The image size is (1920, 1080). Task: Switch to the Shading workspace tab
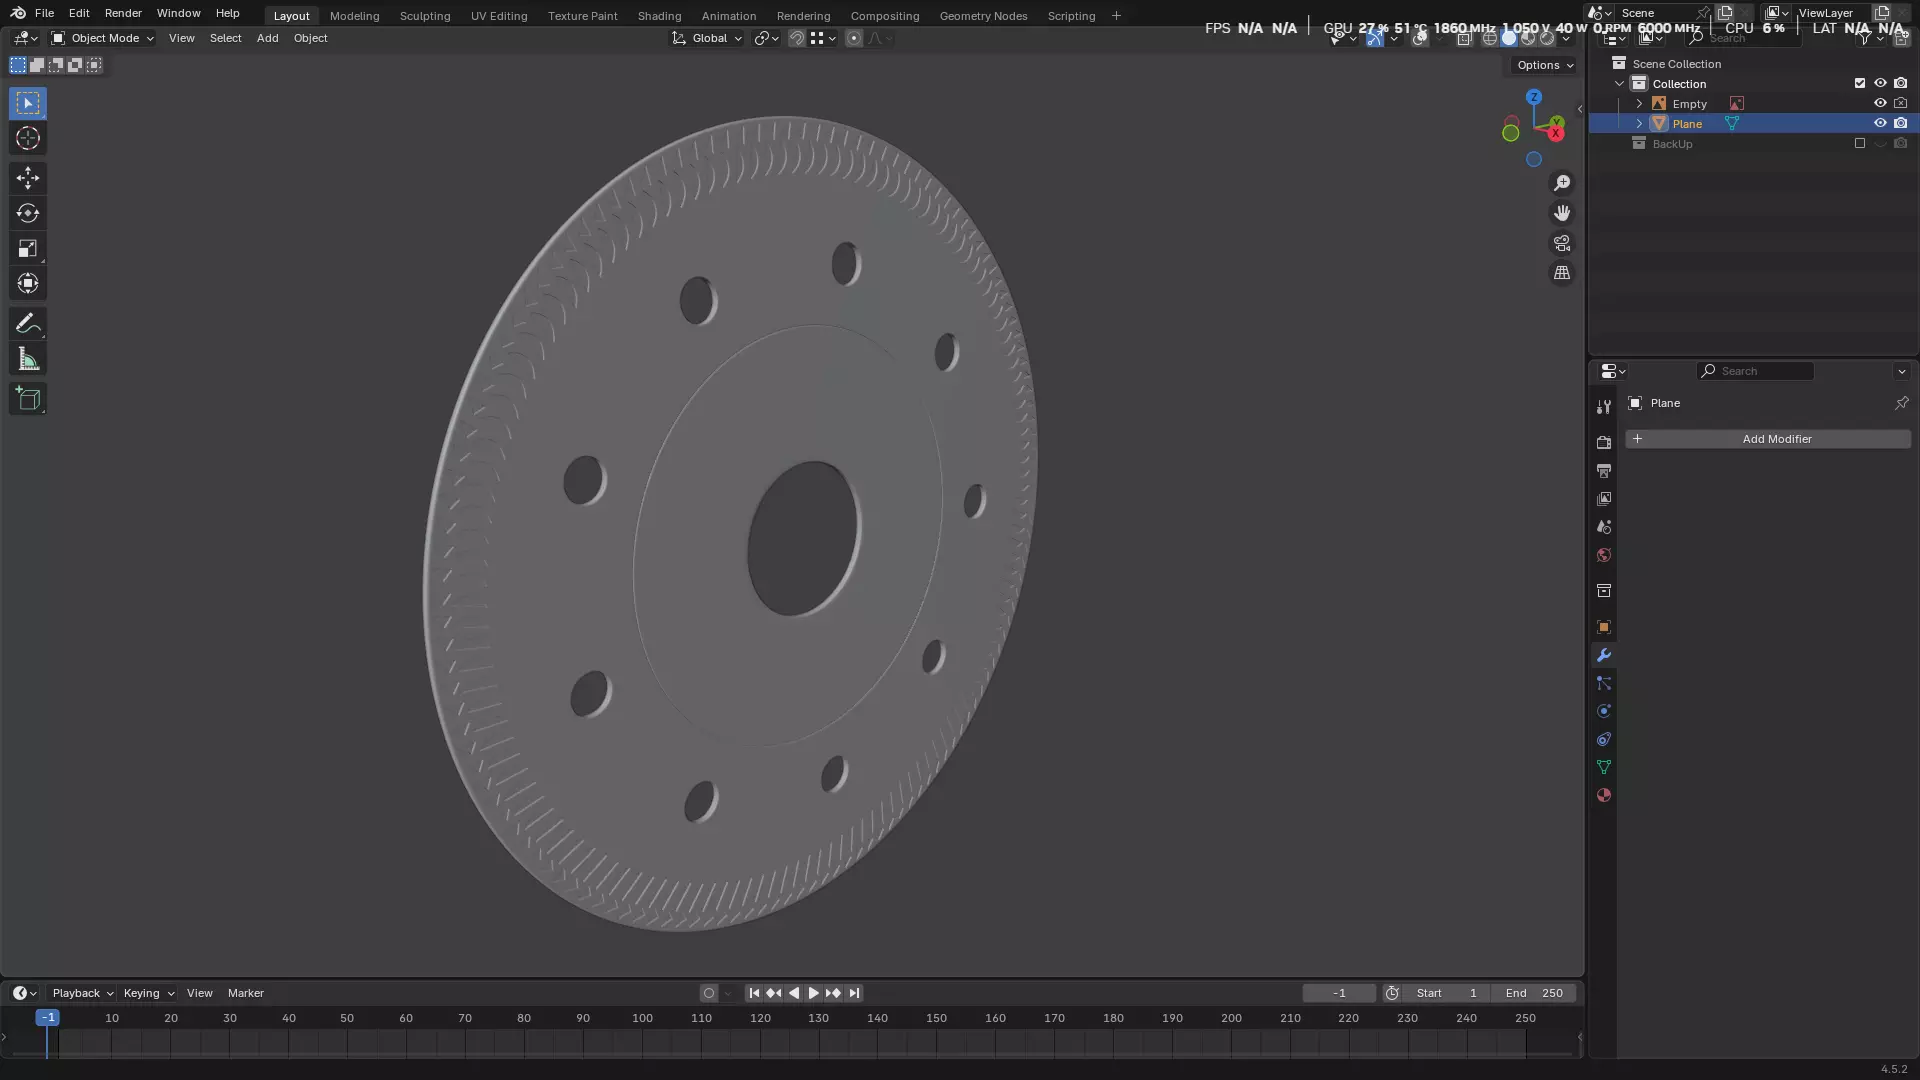click(x=659, y=16)
